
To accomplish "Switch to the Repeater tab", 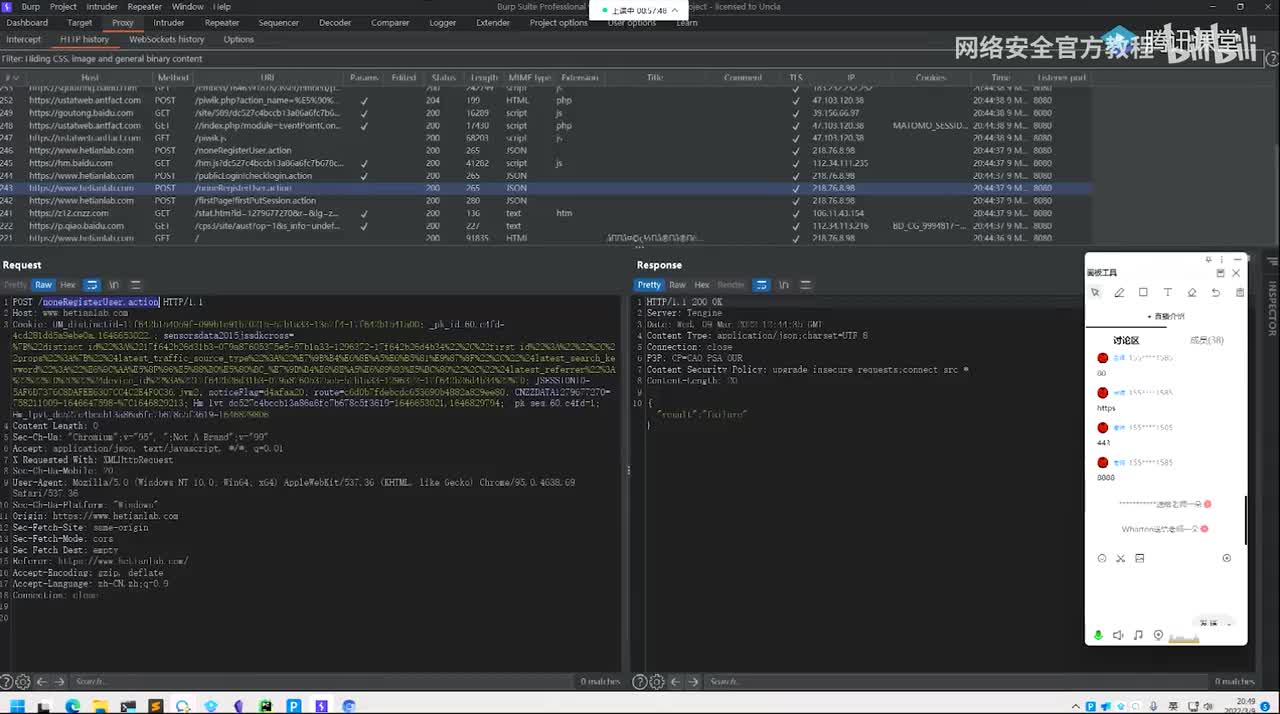I will point(221,22).
